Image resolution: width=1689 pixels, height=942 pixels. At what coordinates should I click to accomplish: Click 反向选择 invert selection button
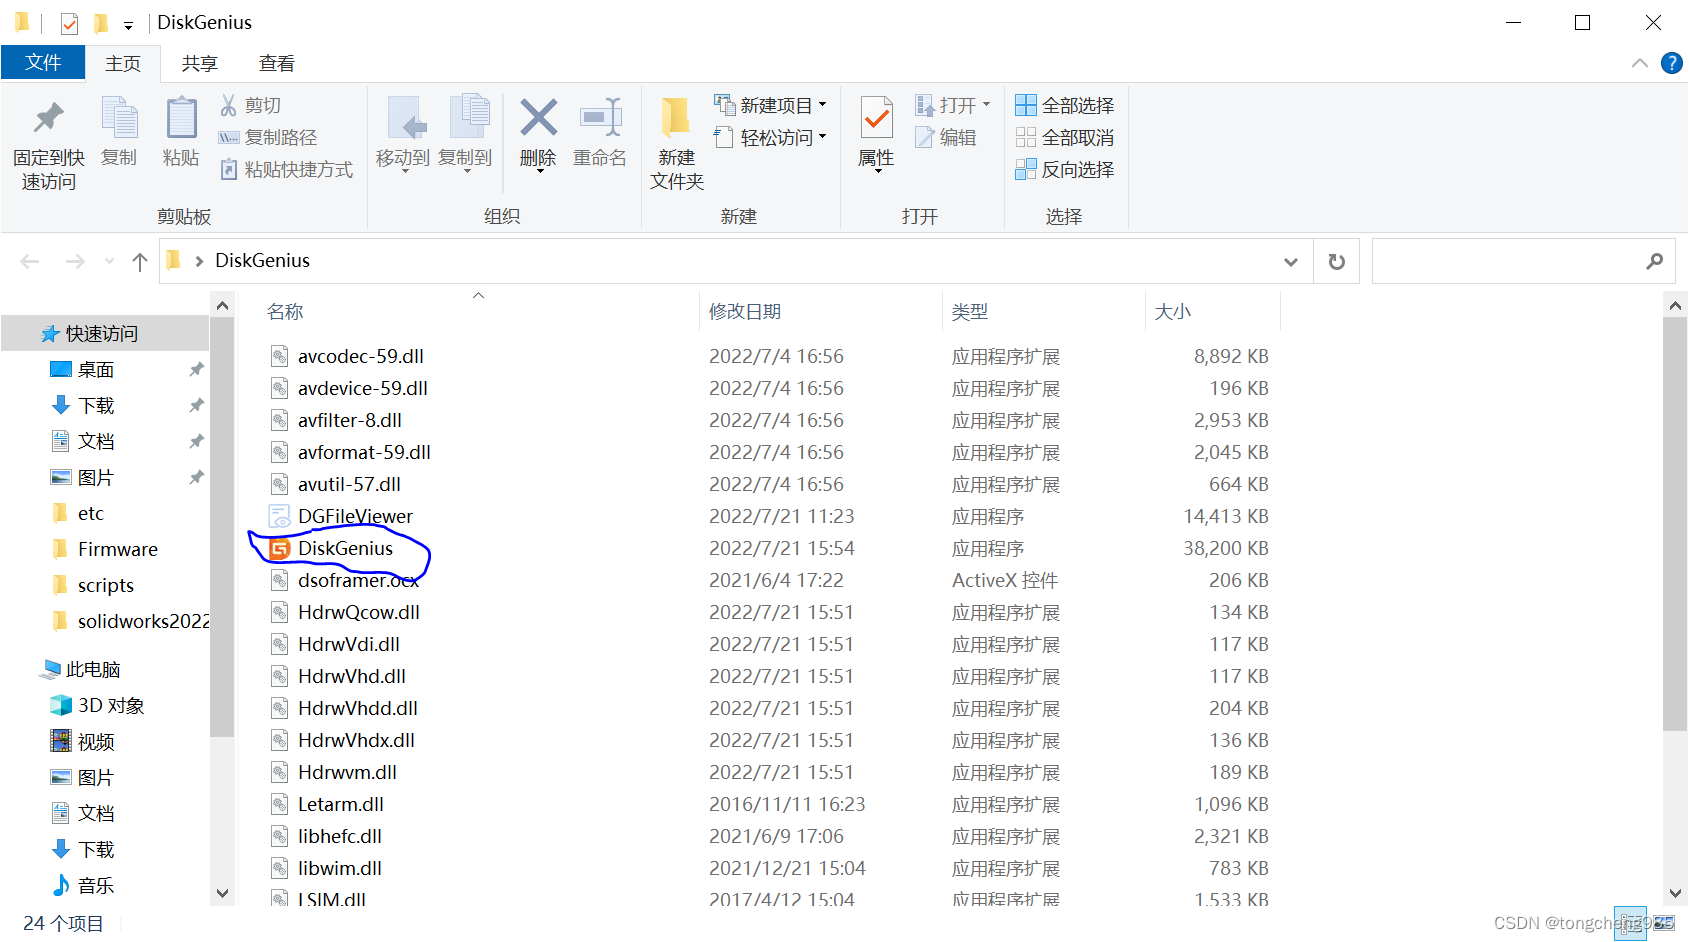[x=1065, y=169]
